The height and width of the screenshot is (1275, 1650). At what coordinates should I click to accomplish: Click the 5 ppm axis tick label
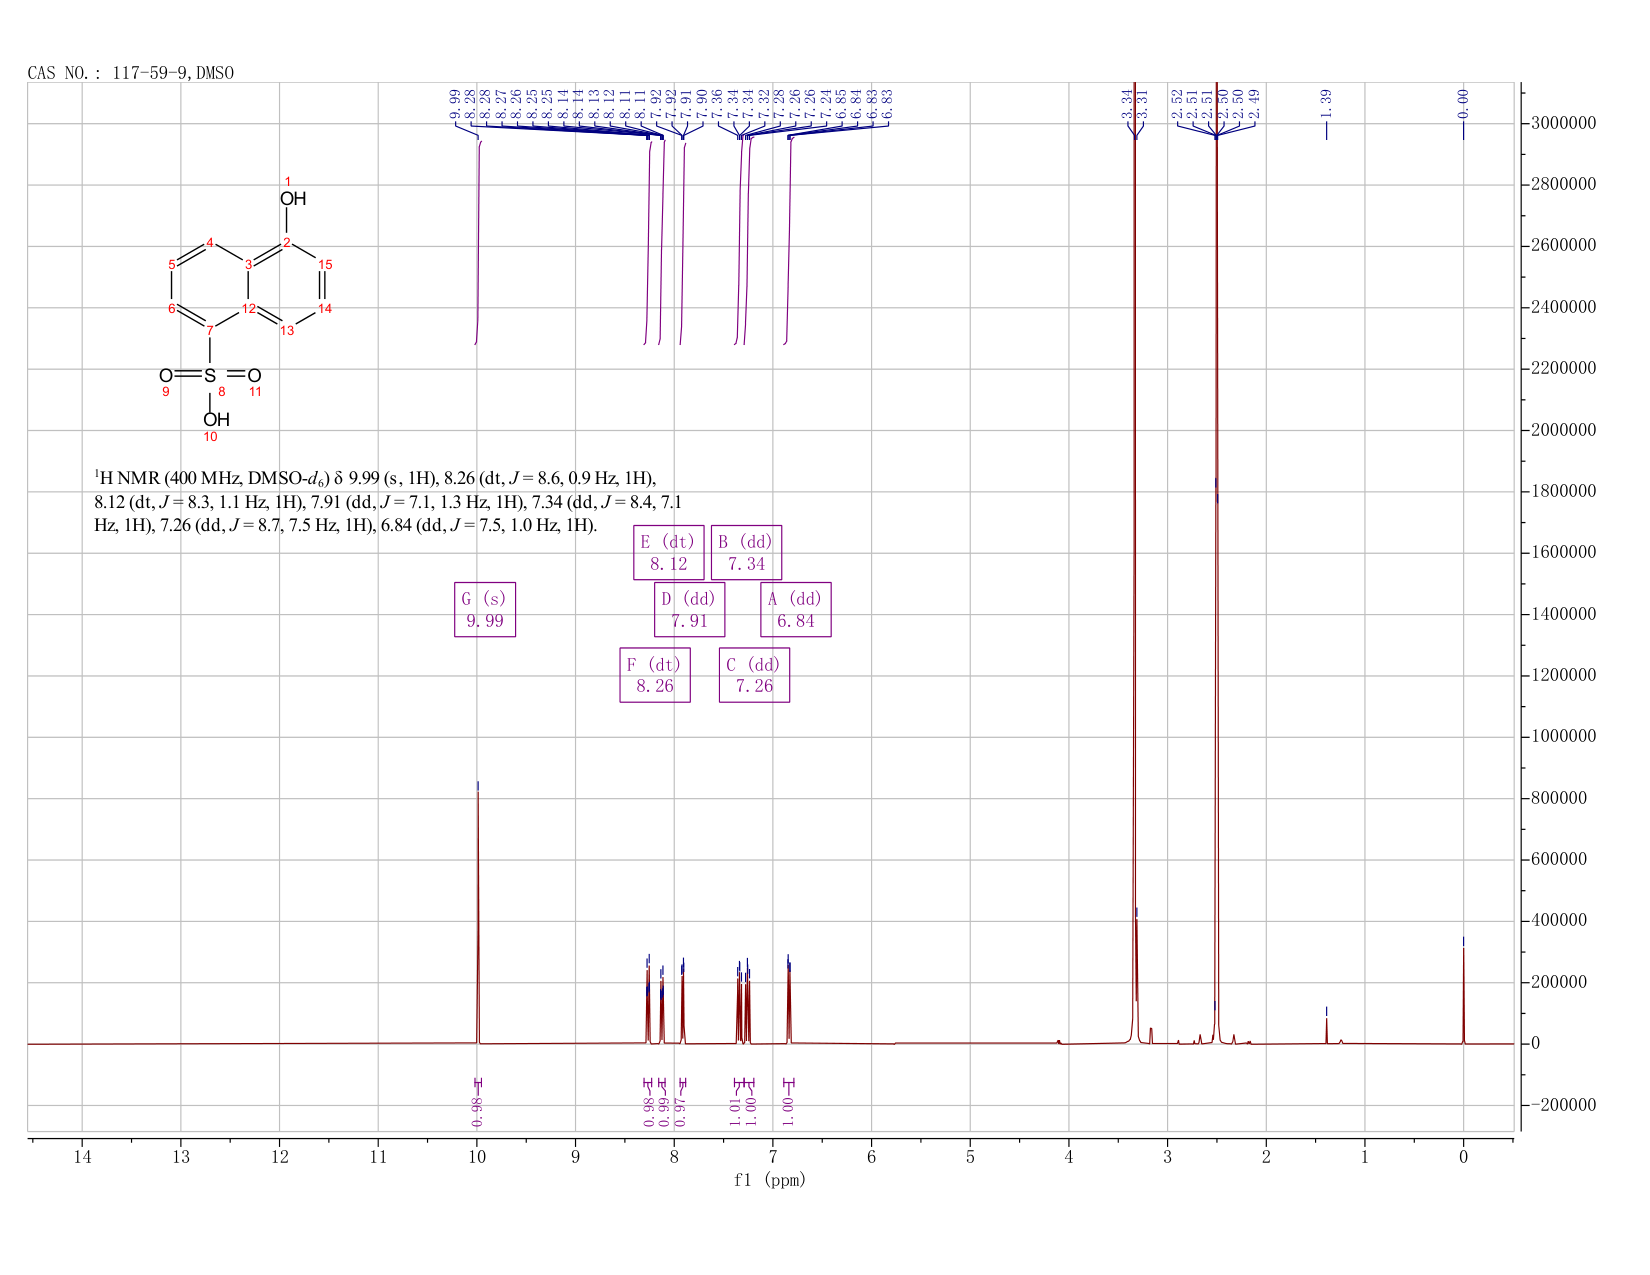(970, 1156)
